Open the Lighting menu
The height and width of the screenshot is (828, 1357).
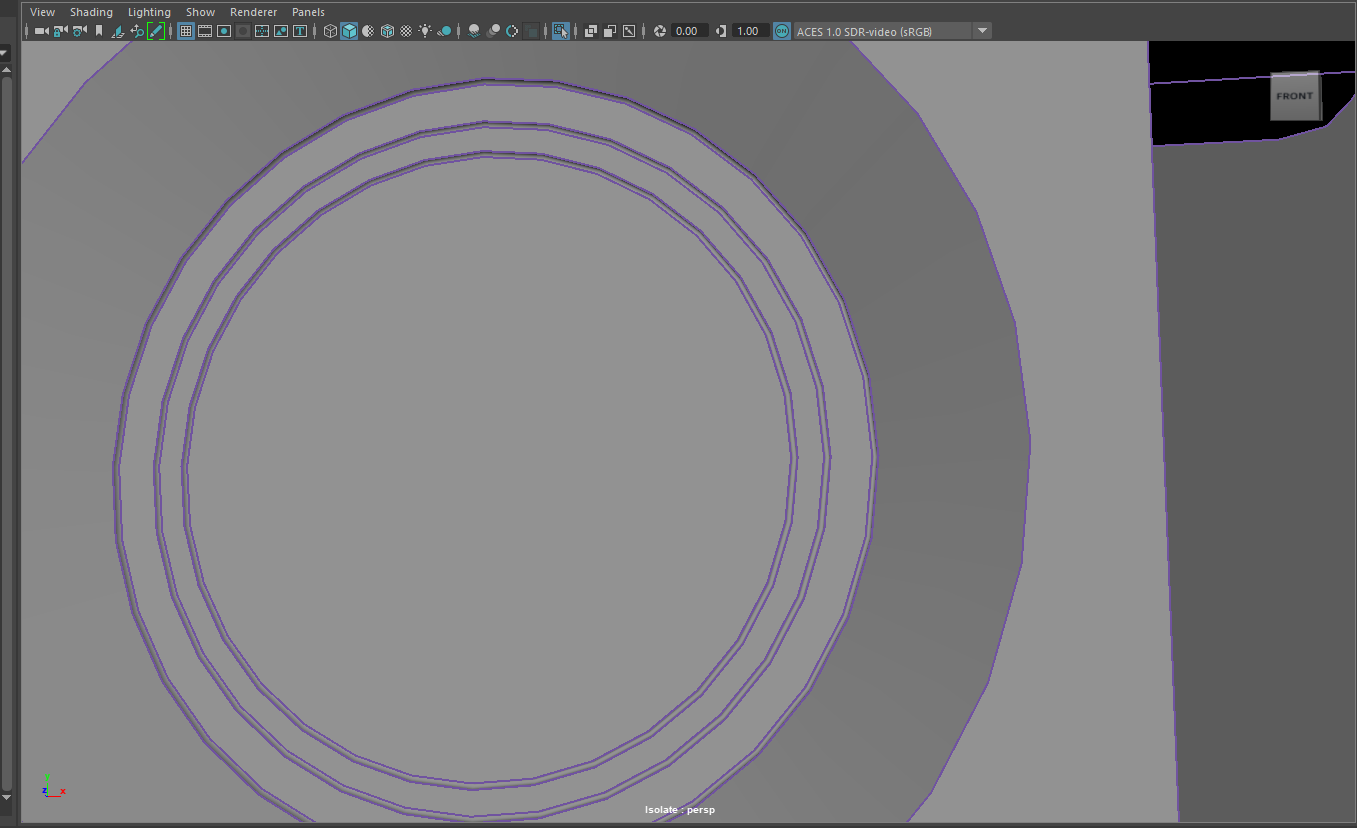pos(149,12)
